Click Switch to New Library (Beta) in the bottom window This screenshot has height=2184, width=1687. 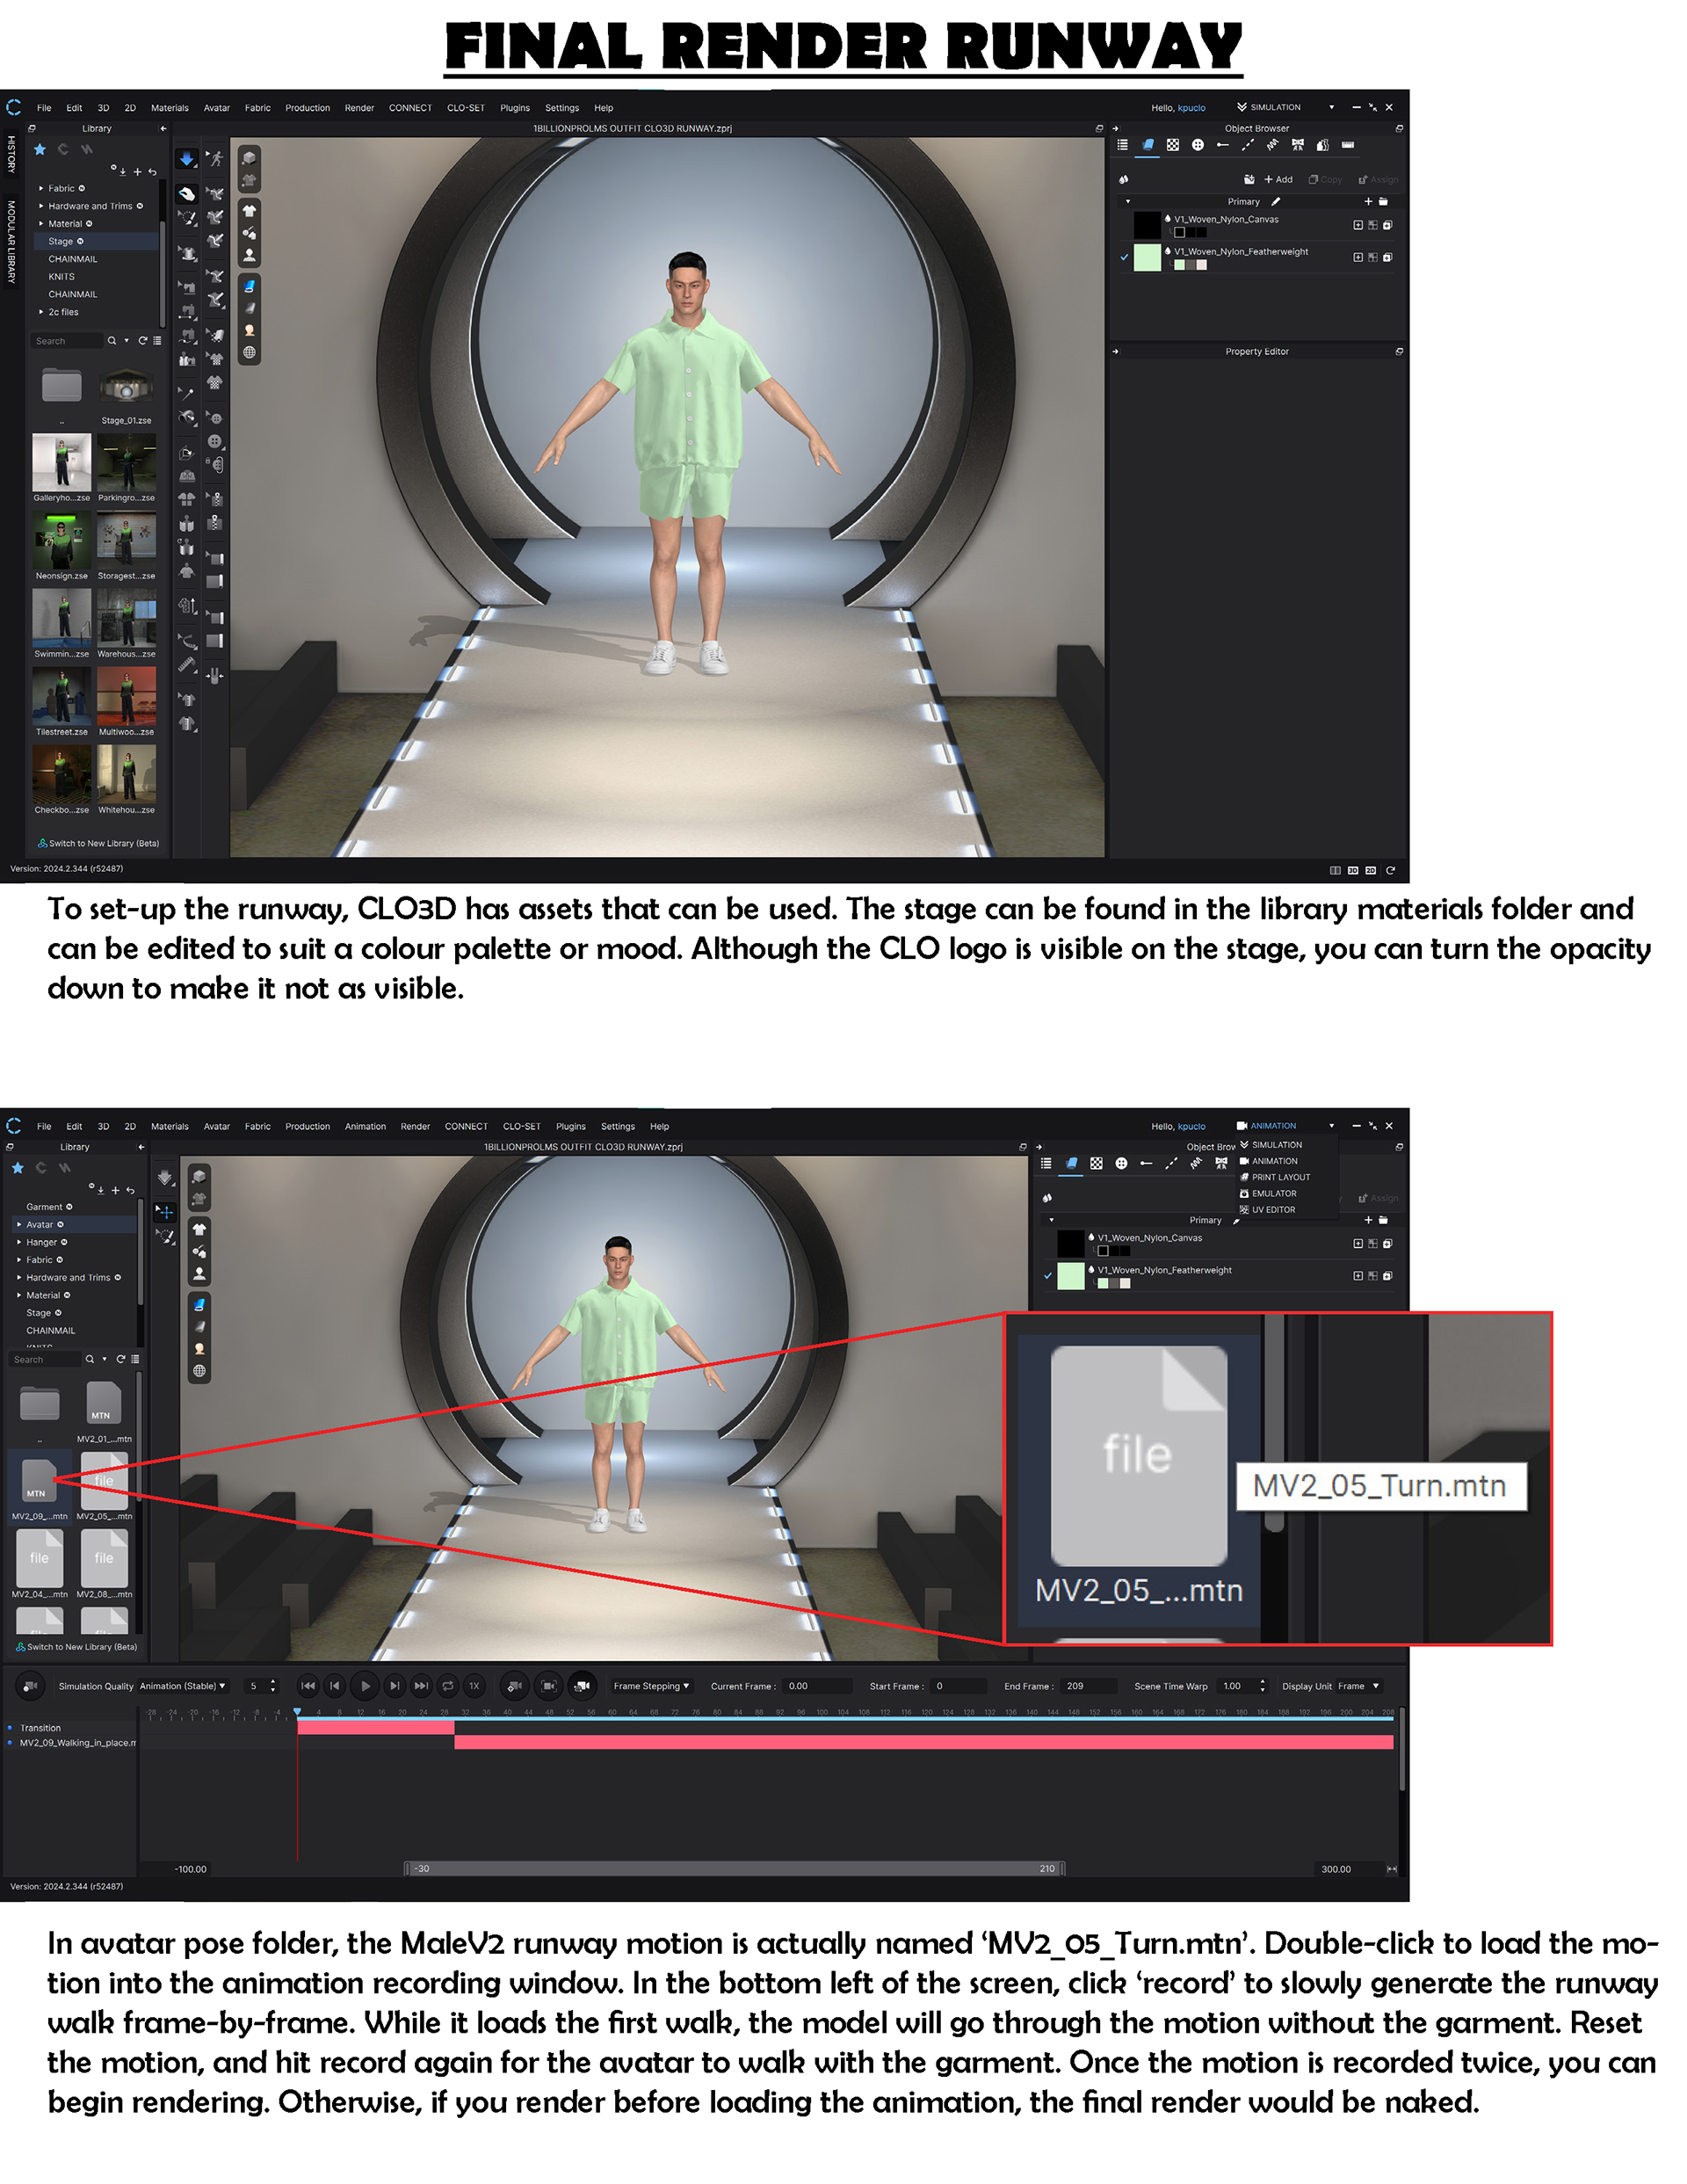(x=77, y=1647)
